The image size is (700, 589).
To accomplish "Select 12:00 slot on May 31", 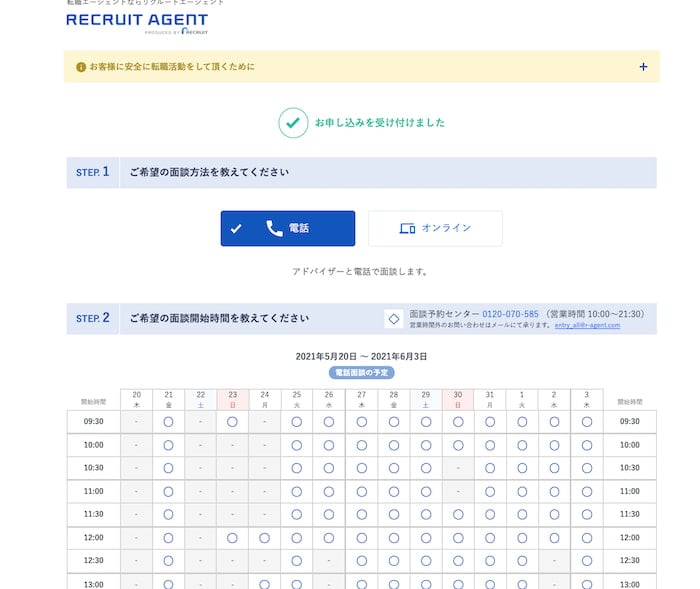I will point(490,538).
